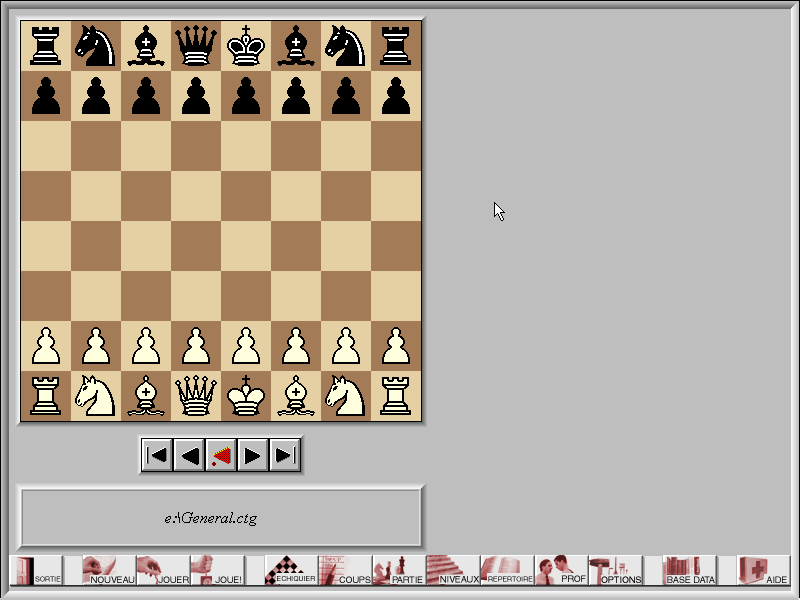This screenshot has width=800, height=600.
Task: Select the black knight on b8
Action: 96,46
